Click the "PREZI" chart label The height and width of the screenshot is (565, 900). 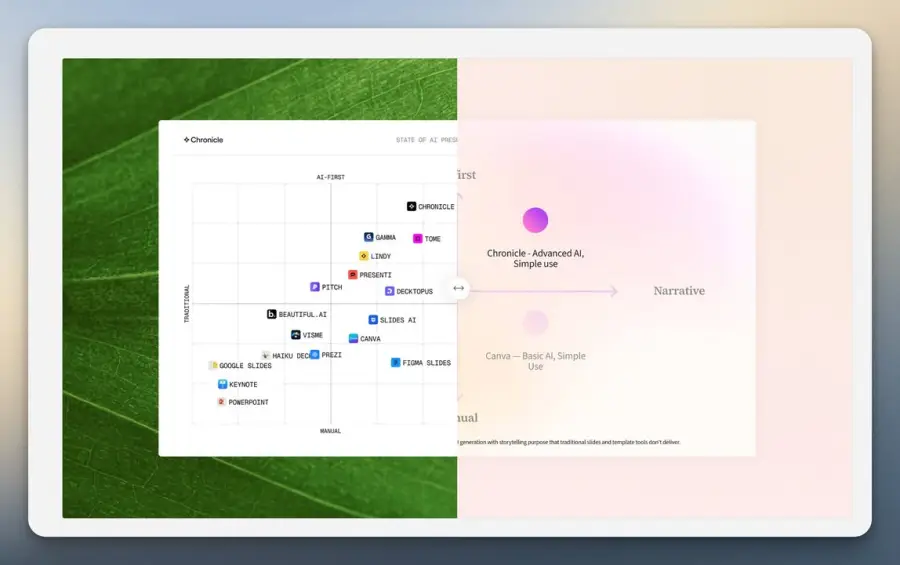pyautogui.click(x=332, y=355)
